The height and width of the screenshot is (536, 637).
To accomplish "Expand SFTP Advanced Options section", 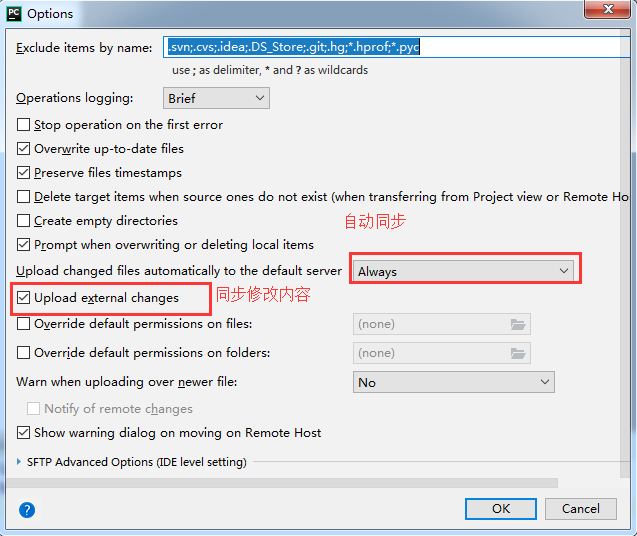I will click(x=19, y=462).
